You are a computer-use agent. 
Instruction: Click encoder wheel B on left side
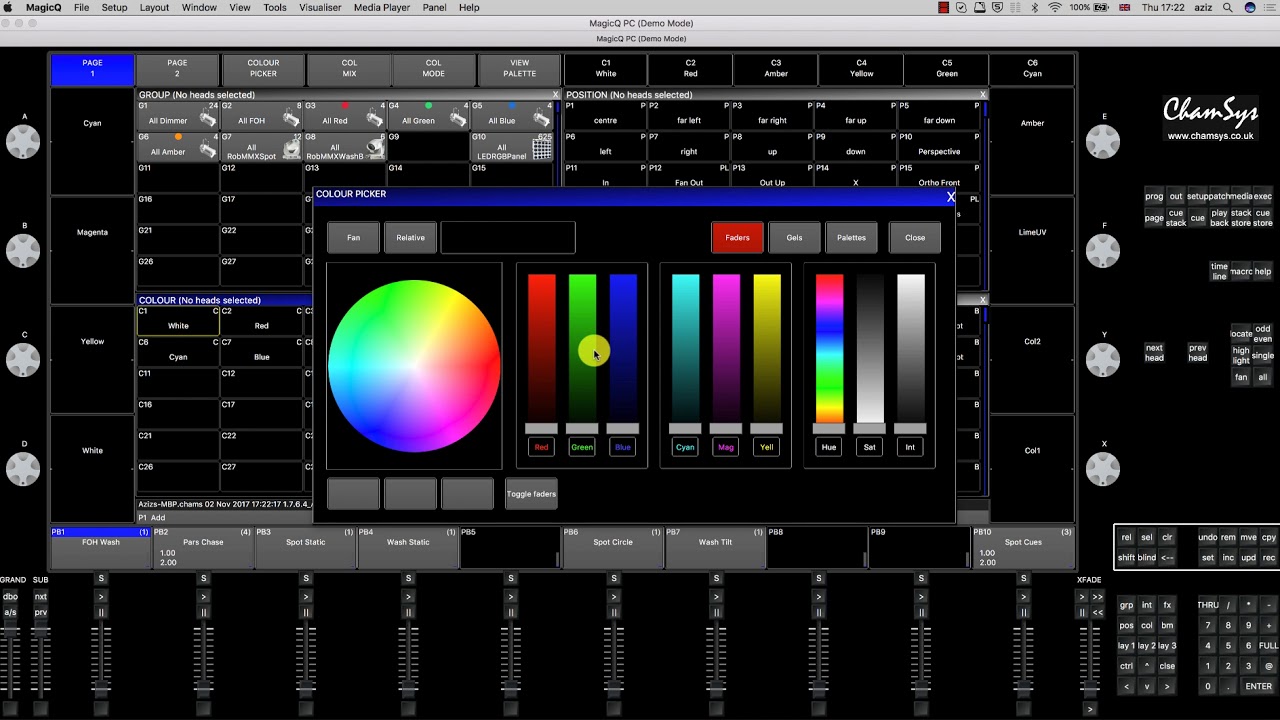[x=23, y=250]
